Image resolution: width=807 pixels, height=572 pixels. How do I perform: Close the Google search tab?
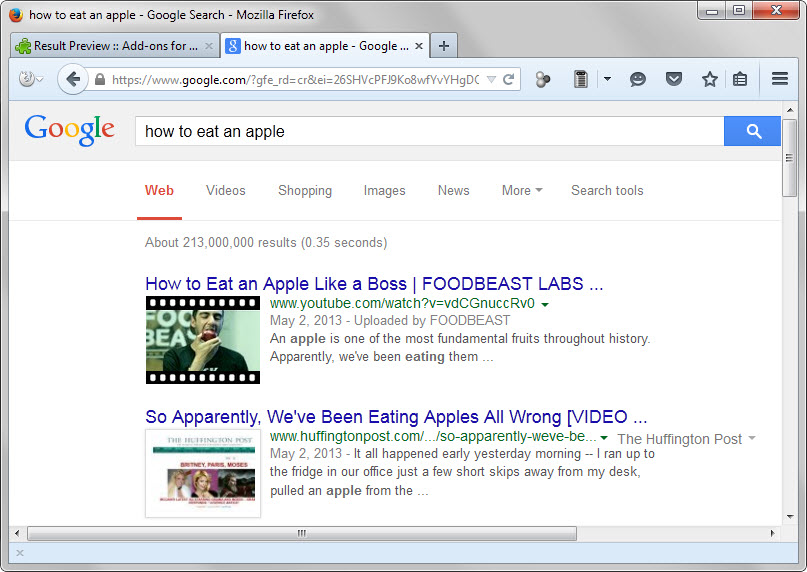tap(419, 46)
